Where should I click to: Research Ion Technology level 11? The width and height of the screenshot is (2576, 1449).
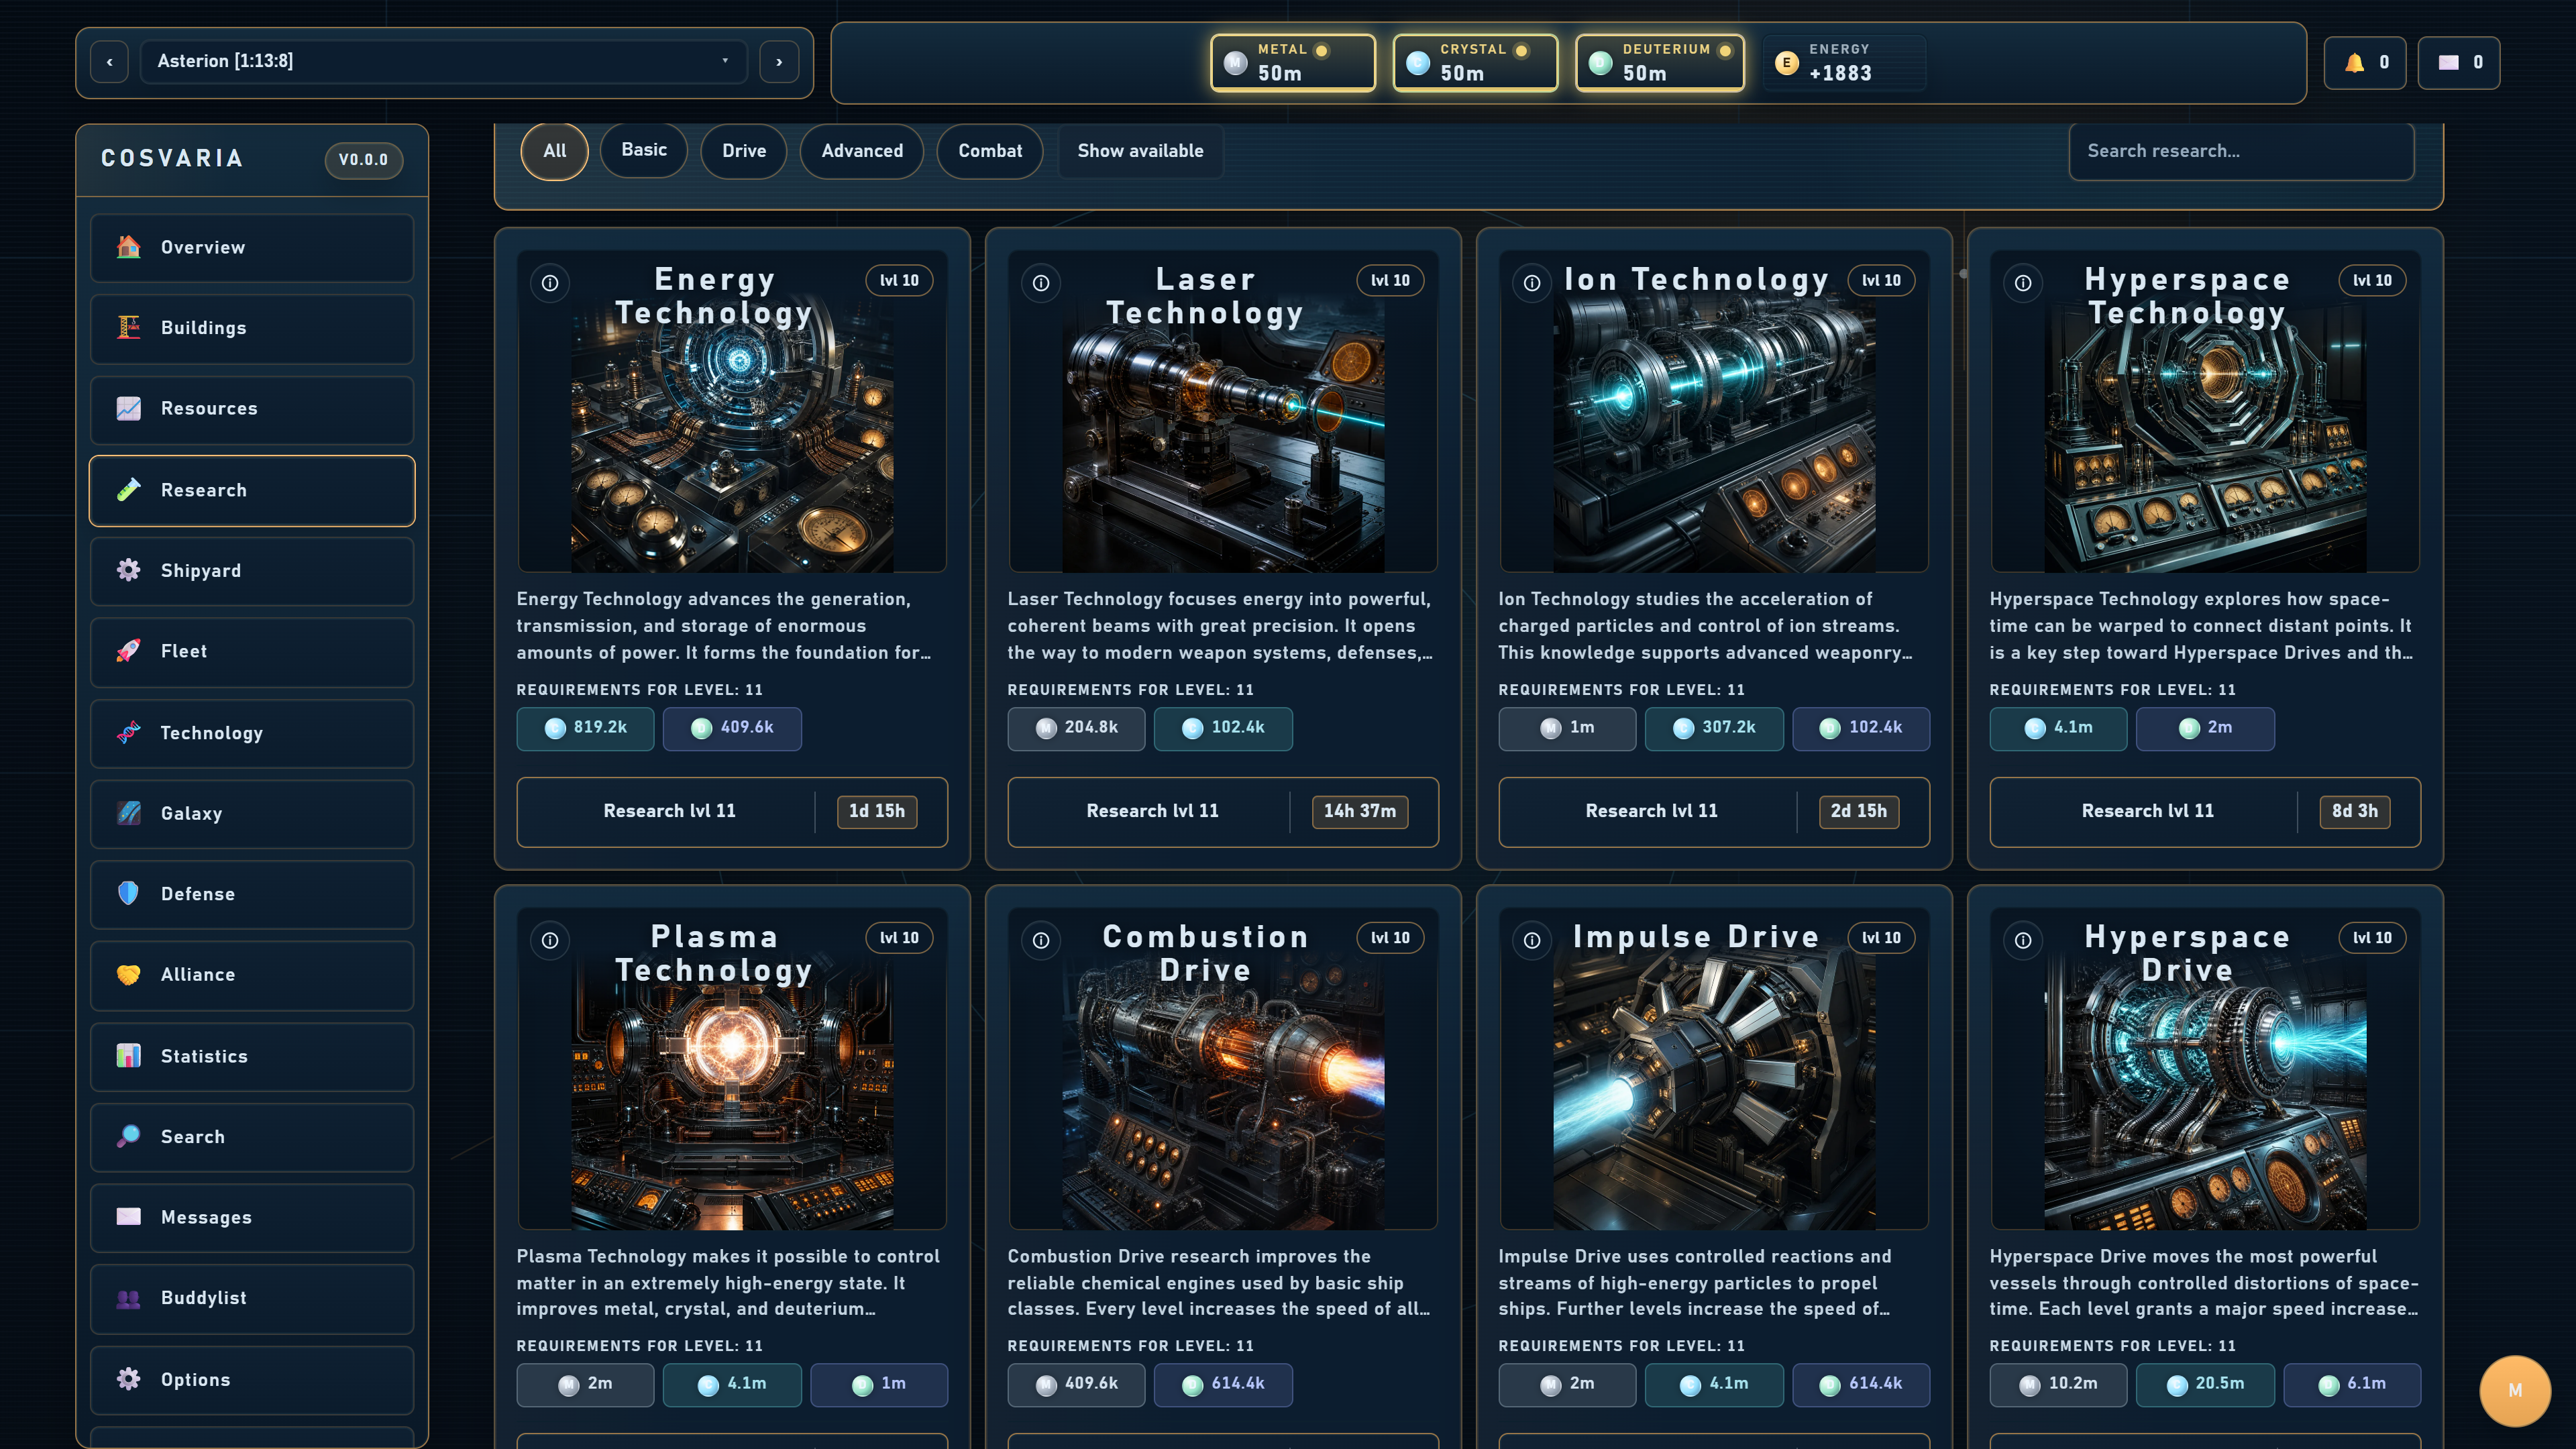1714,811
